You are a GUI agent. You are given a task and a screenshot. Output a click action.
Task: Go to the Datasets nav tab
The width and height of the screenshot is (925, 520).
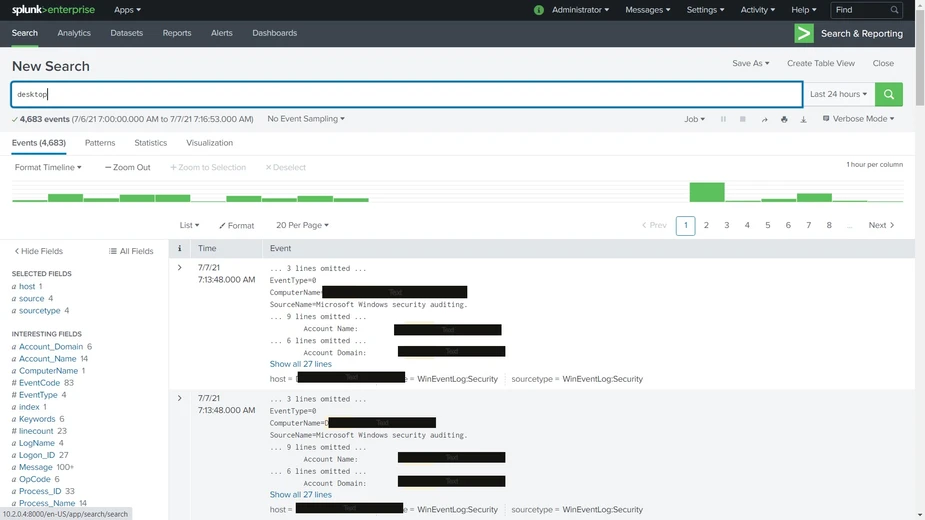126,33
